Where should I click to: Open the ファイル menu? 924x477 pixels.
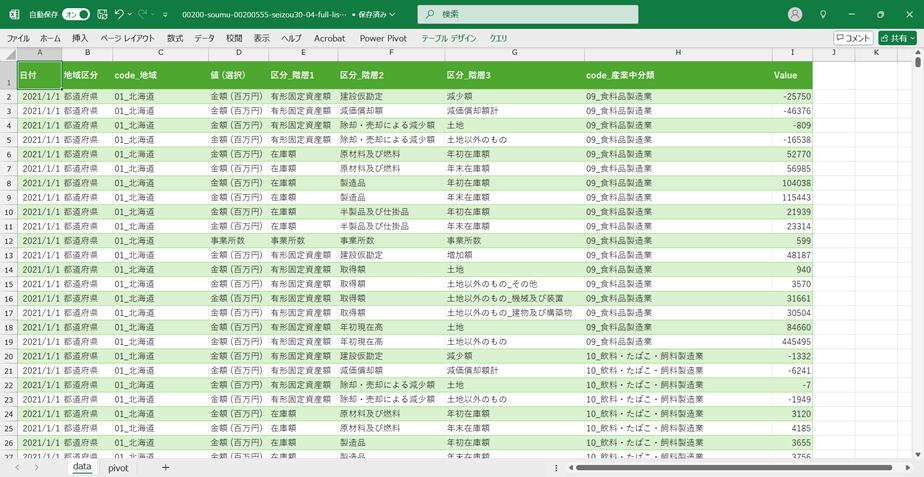click(18, 38)
